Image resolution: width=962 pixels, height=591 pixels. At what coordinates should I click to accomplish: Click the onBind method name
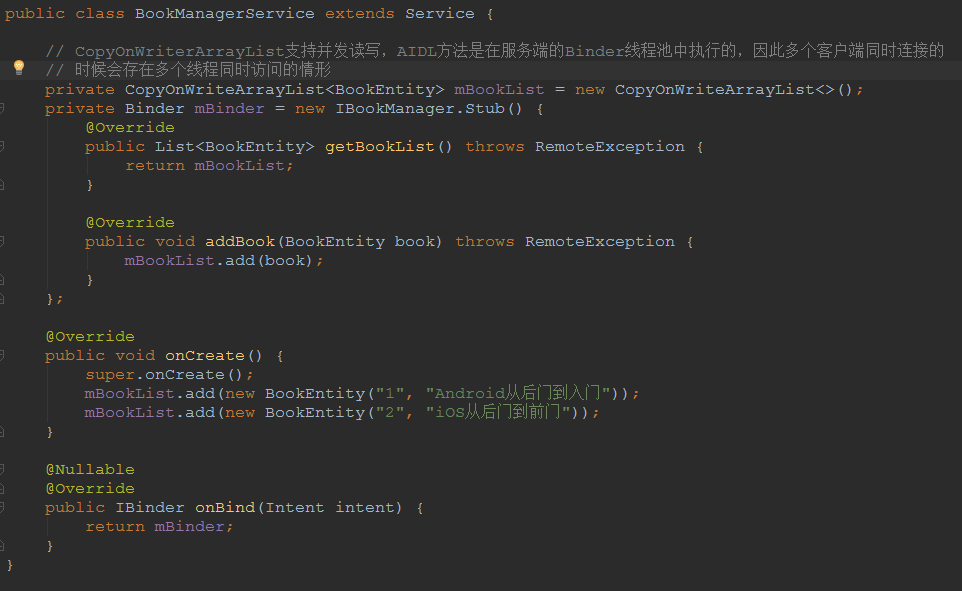(x=225, y=508)
